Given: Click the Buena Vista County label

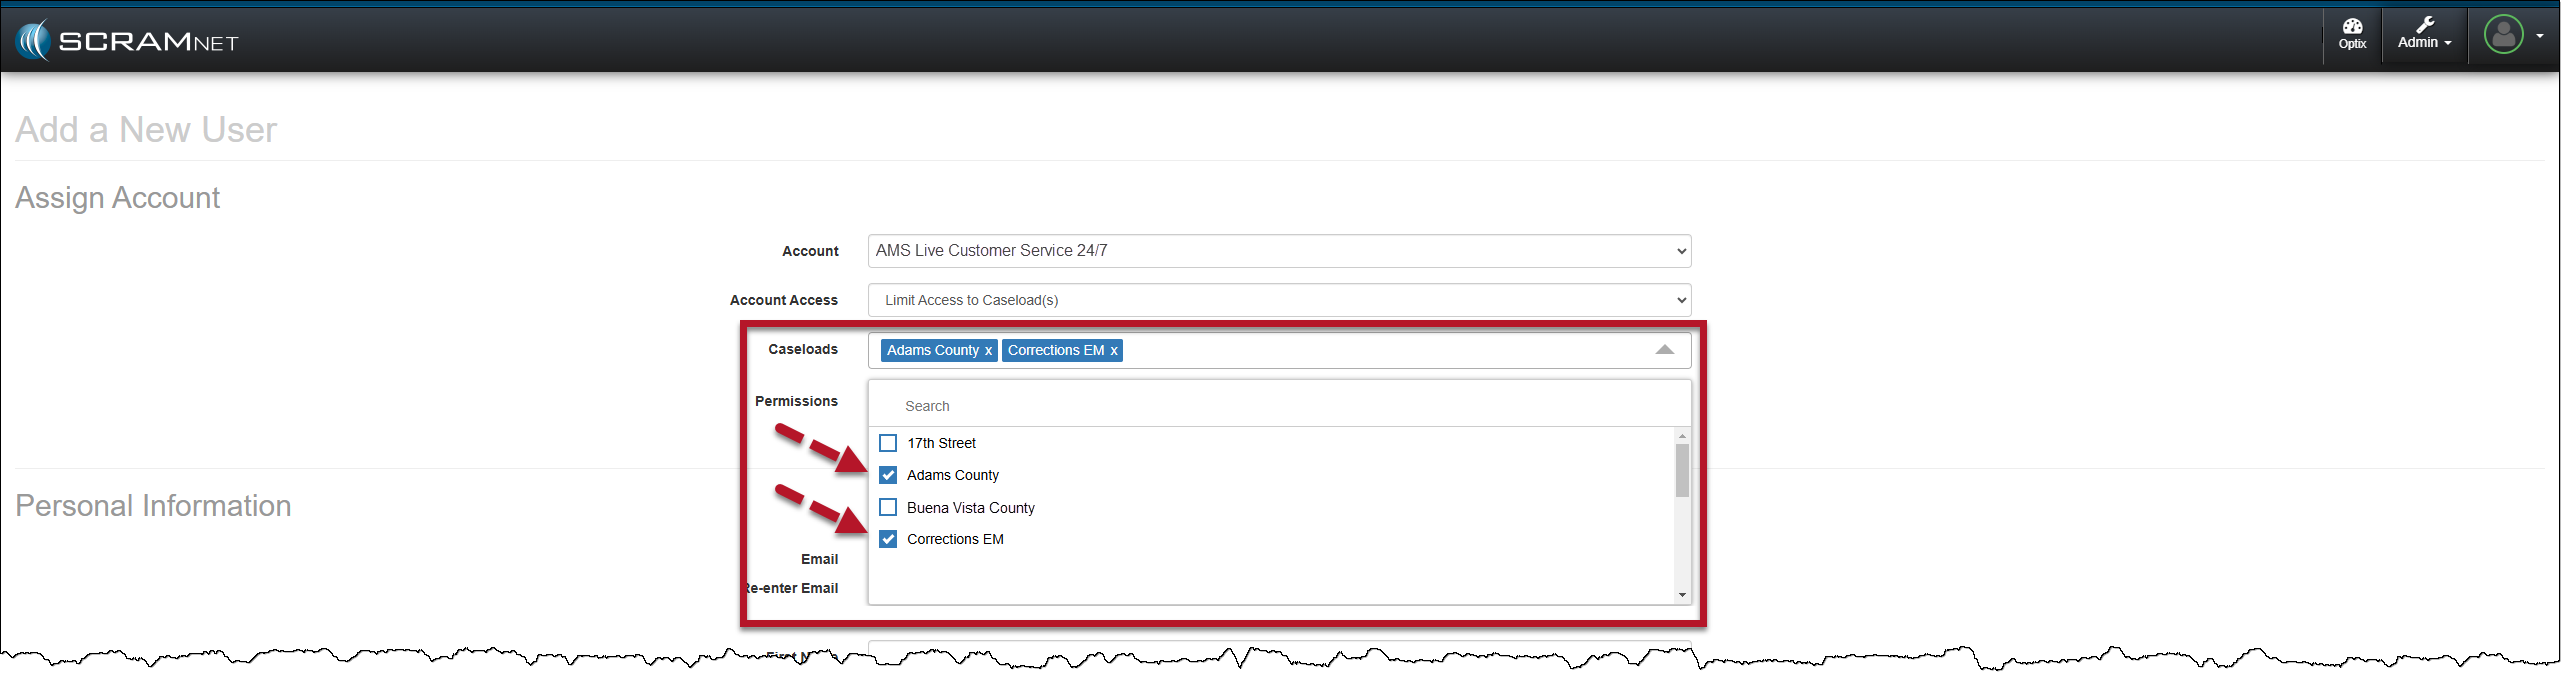Looking at the screenshot, I should pyautogui.click(x=970, y=508).
